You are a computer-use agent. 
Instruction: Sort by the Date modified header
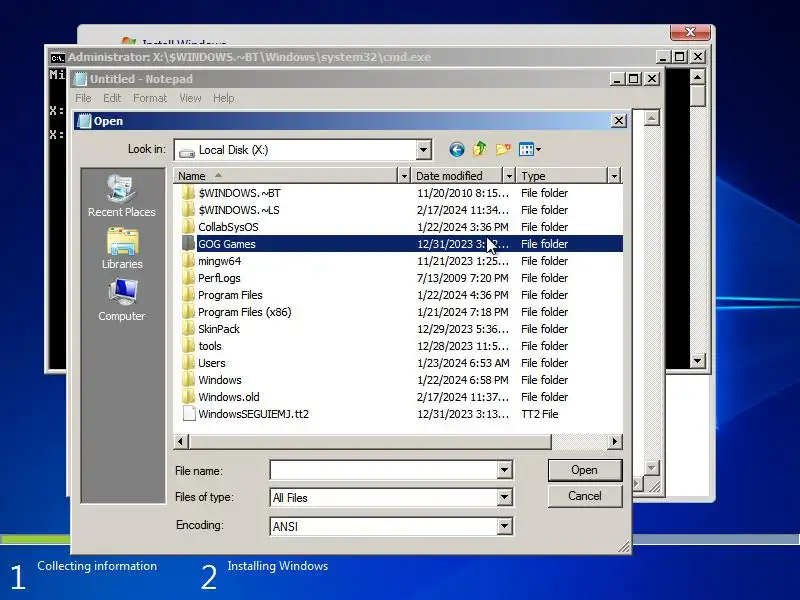pos(457,176)
